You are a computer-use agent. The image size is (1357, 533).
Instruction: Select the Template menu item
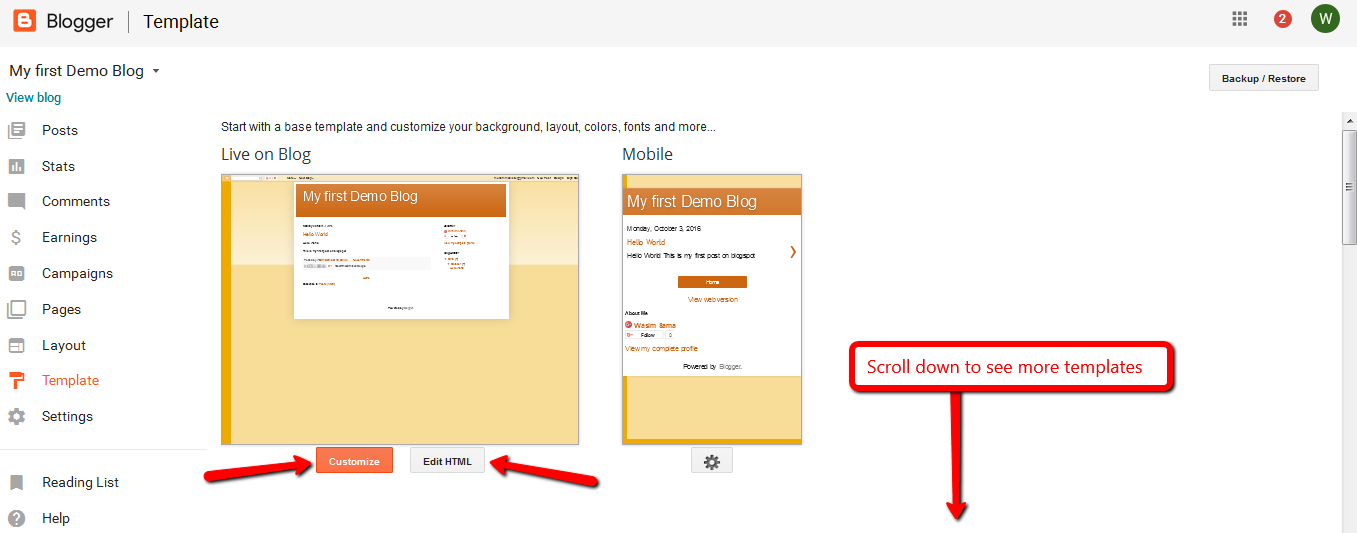(x=70, y=380)
